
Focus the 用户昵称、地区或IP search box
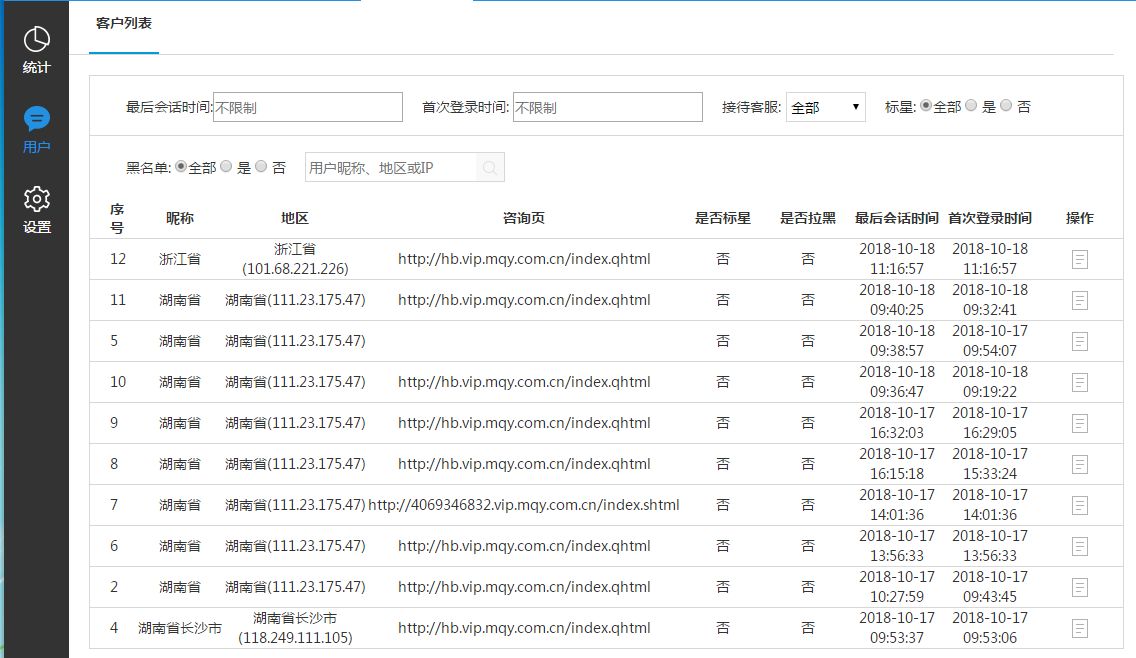click(x=390, y=168)
